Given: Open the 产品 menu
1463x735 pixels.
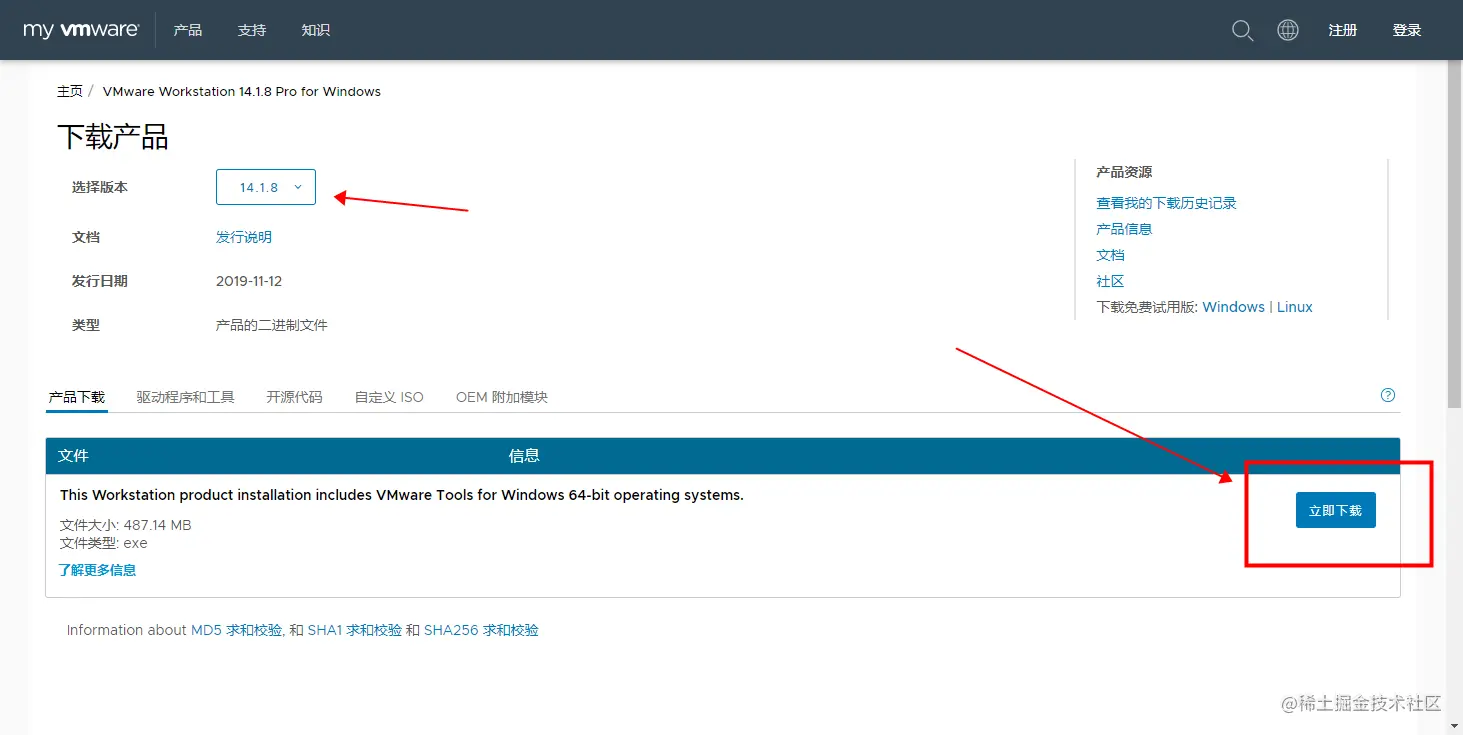Looking at the screenshot, I should tap(188, 30).
